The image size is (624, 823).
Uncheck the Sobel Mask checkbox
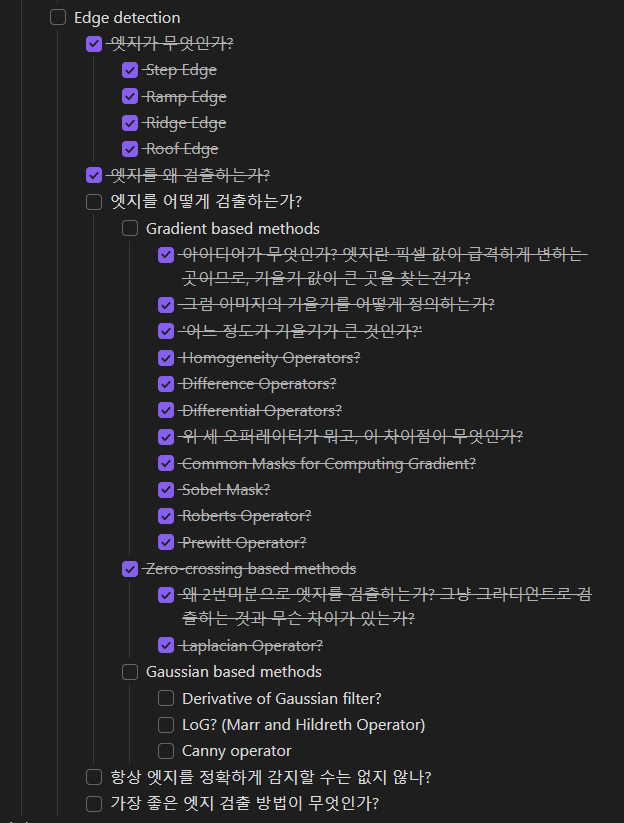tap(166, 490)
